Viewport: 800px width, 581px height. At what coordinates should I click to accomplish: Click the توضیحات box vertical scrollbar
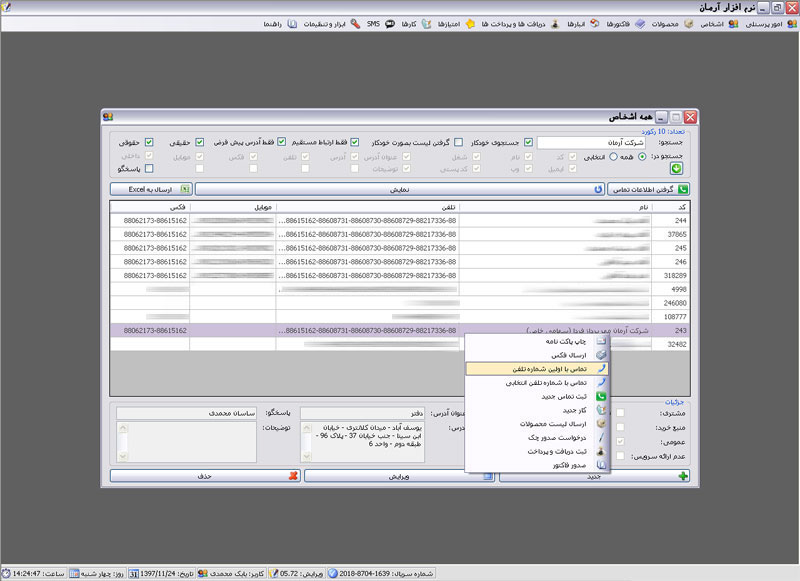[x=122, y=442]
